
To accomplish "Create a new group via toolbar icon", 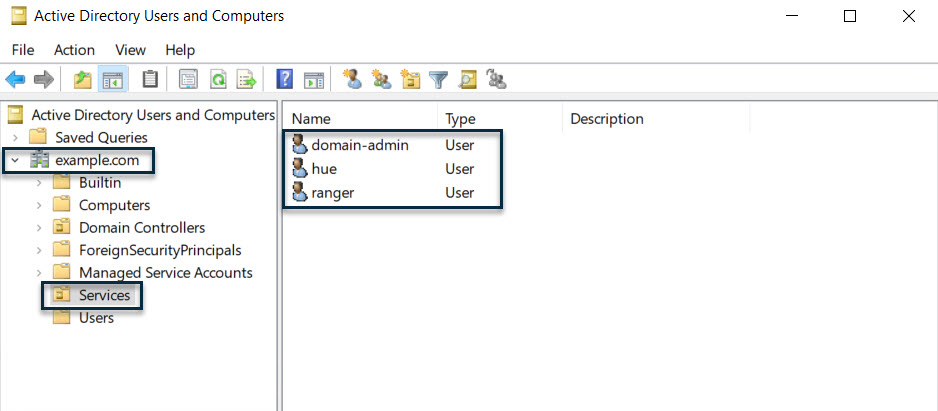I will [x=381, y=79].
